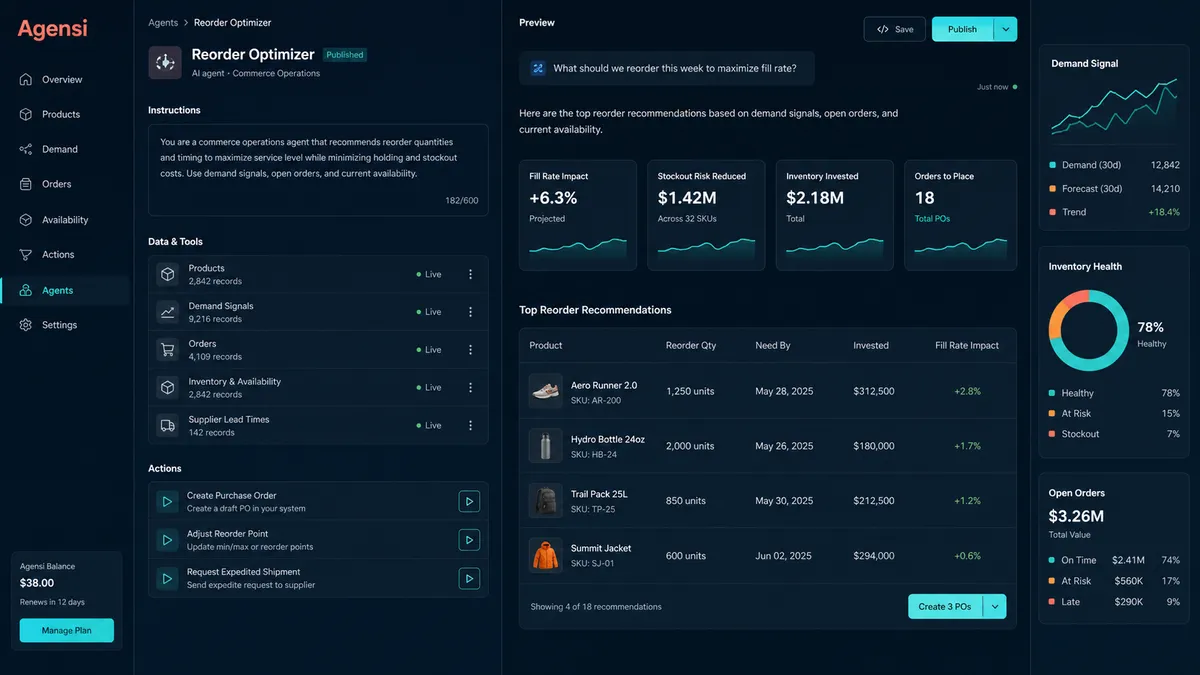Open options menu for Inventory & Availability
The height and width of the screenshot is (675, 1200).
(x=471, y=388)
